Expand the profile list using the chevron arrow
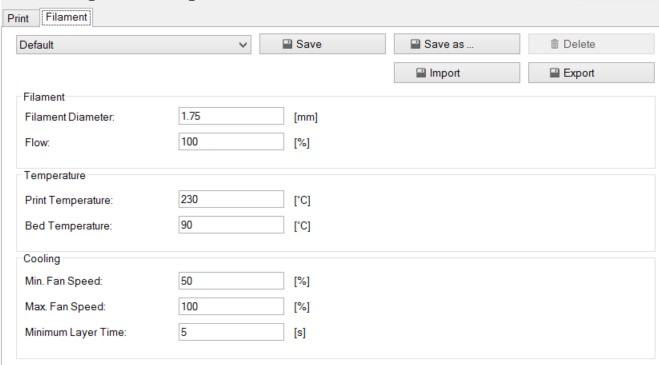 243,45
